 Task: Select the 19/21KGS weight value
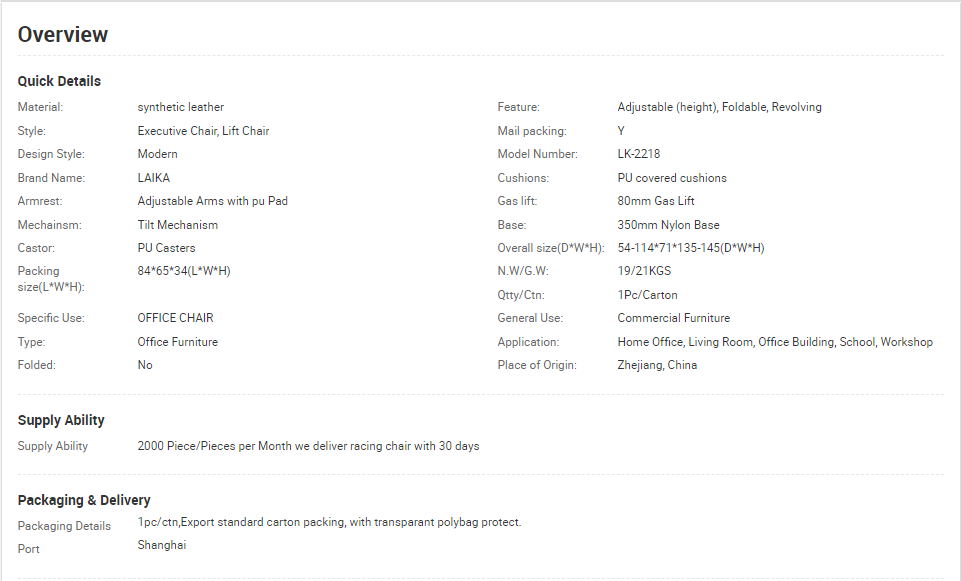click(x=644, y=271)
